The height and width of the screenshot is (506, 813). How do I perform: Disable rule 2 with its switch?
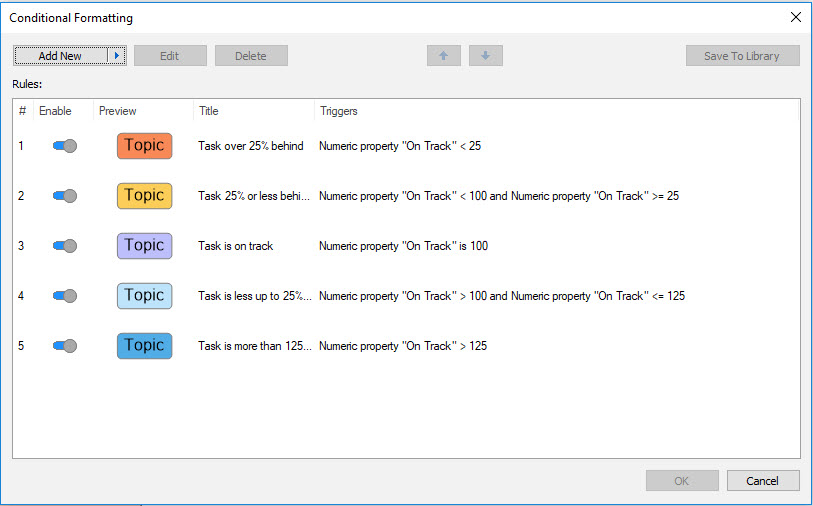pos(65,196)
